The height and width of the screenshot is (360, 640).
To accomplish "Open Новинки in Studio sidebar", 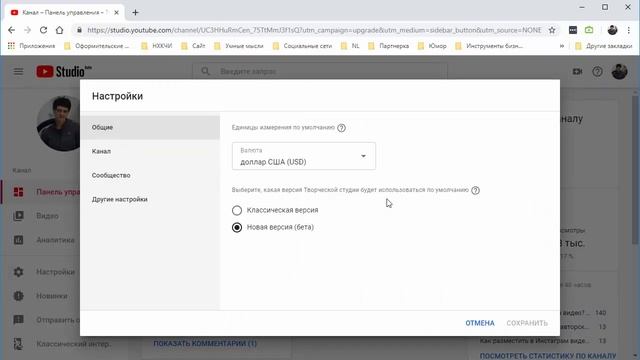I will [x=41, y=296].
